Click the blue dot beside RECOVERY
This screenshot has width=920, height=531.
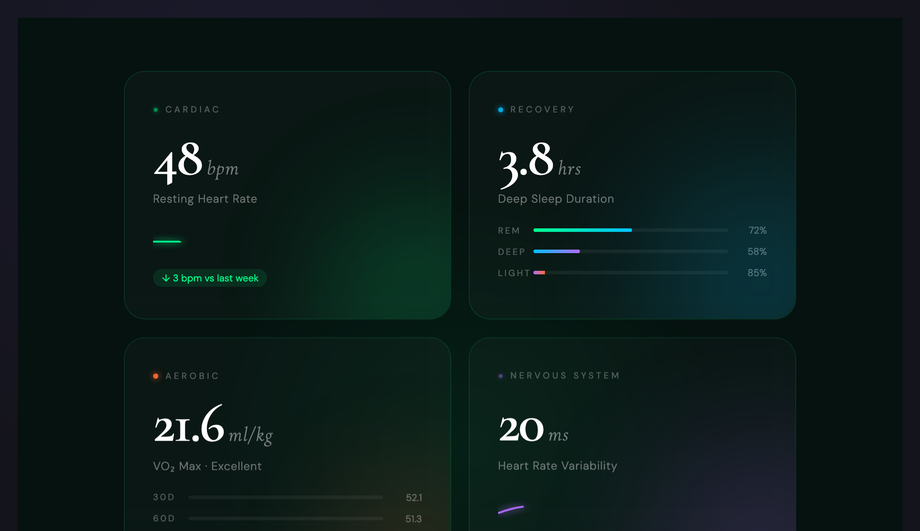500,110
